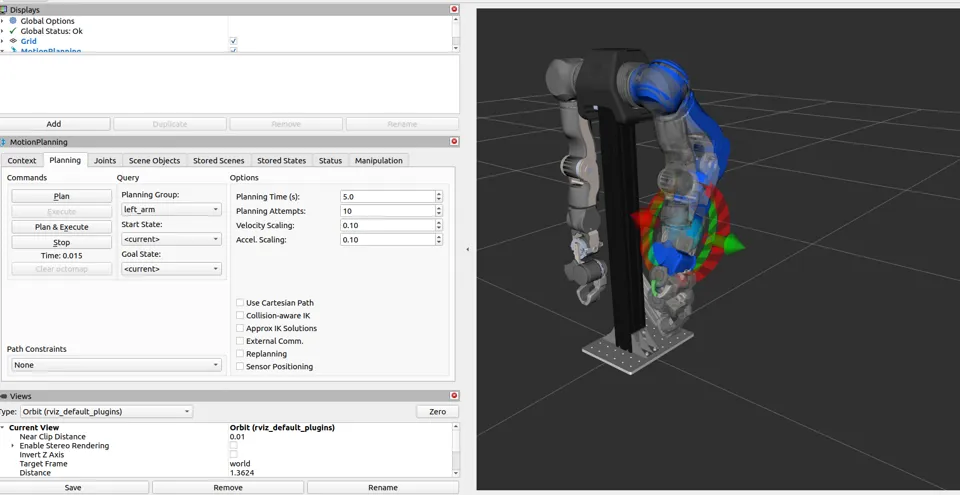Open the Start State dropdown
This screenshot has height=495, width=960.
coord(171,240)
